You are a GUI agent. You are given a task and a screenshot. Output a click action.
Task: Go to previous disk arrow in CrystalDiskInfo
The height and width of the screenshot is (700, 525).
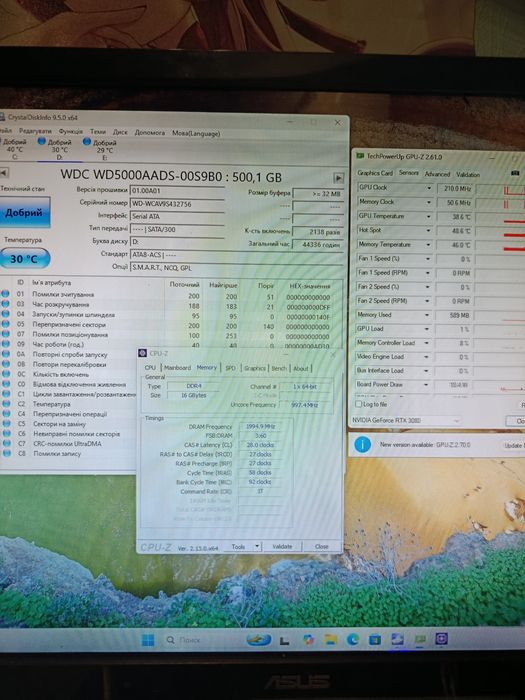pos(4,173)
